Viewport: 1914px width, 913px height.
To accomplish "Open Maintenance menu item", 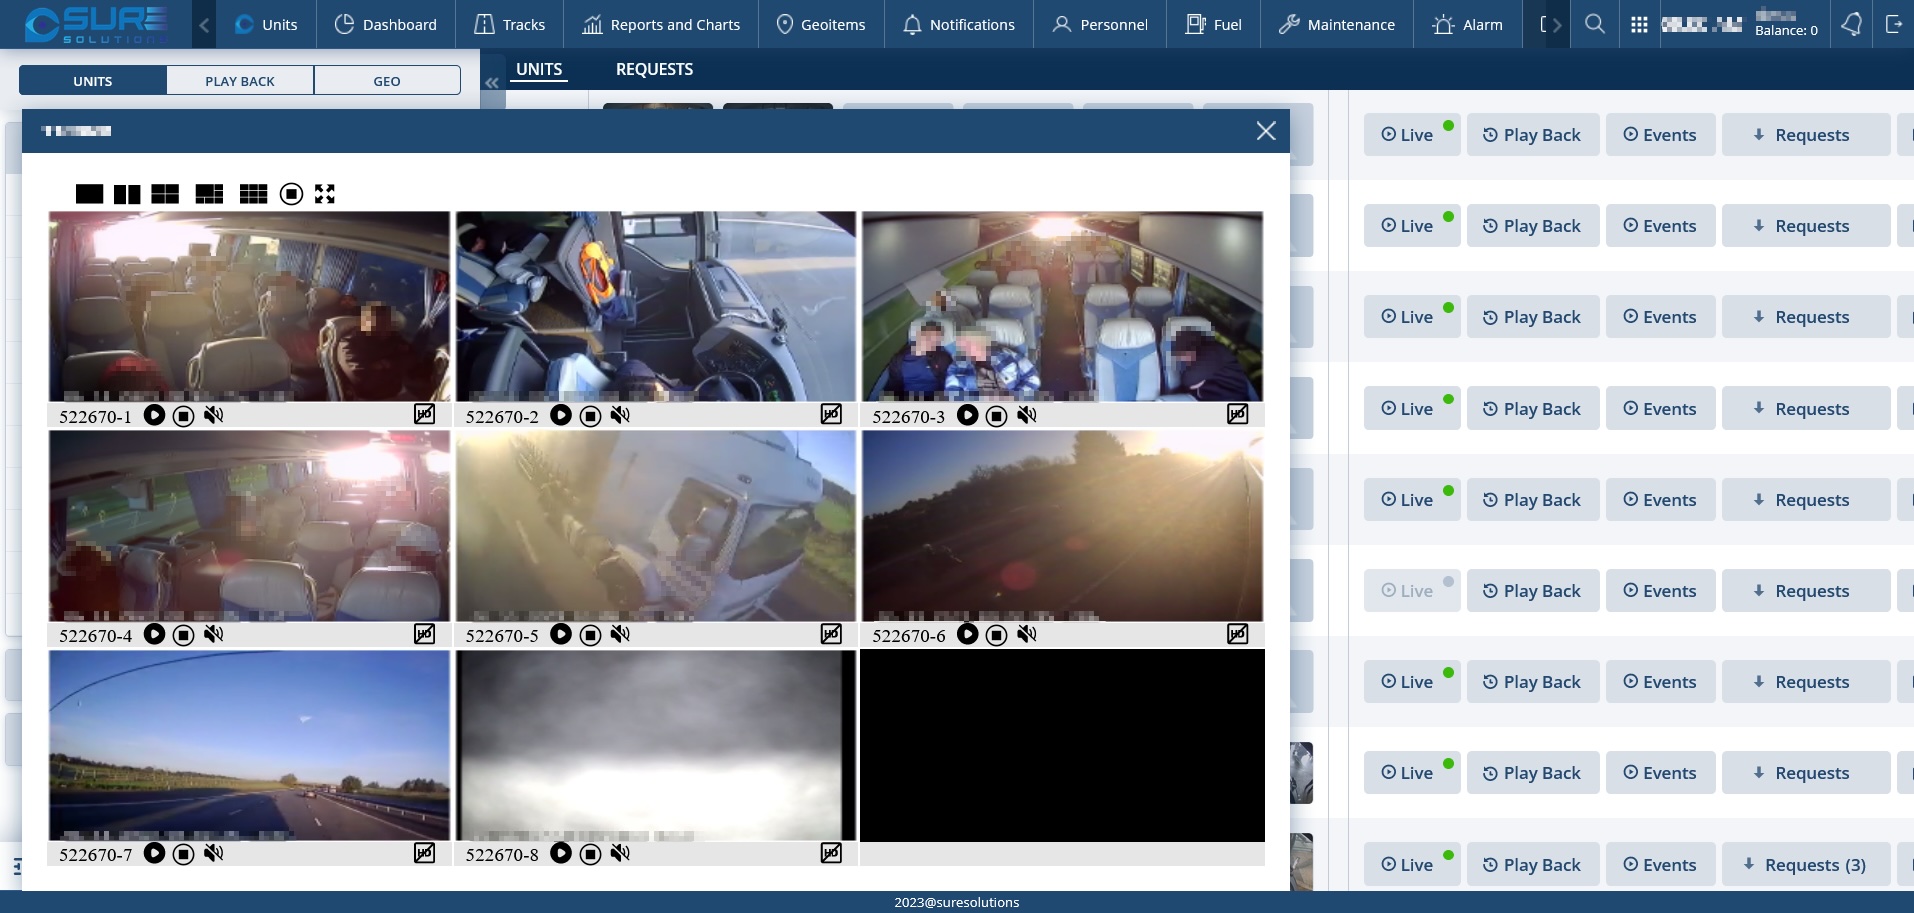I will click(1337, 24).
